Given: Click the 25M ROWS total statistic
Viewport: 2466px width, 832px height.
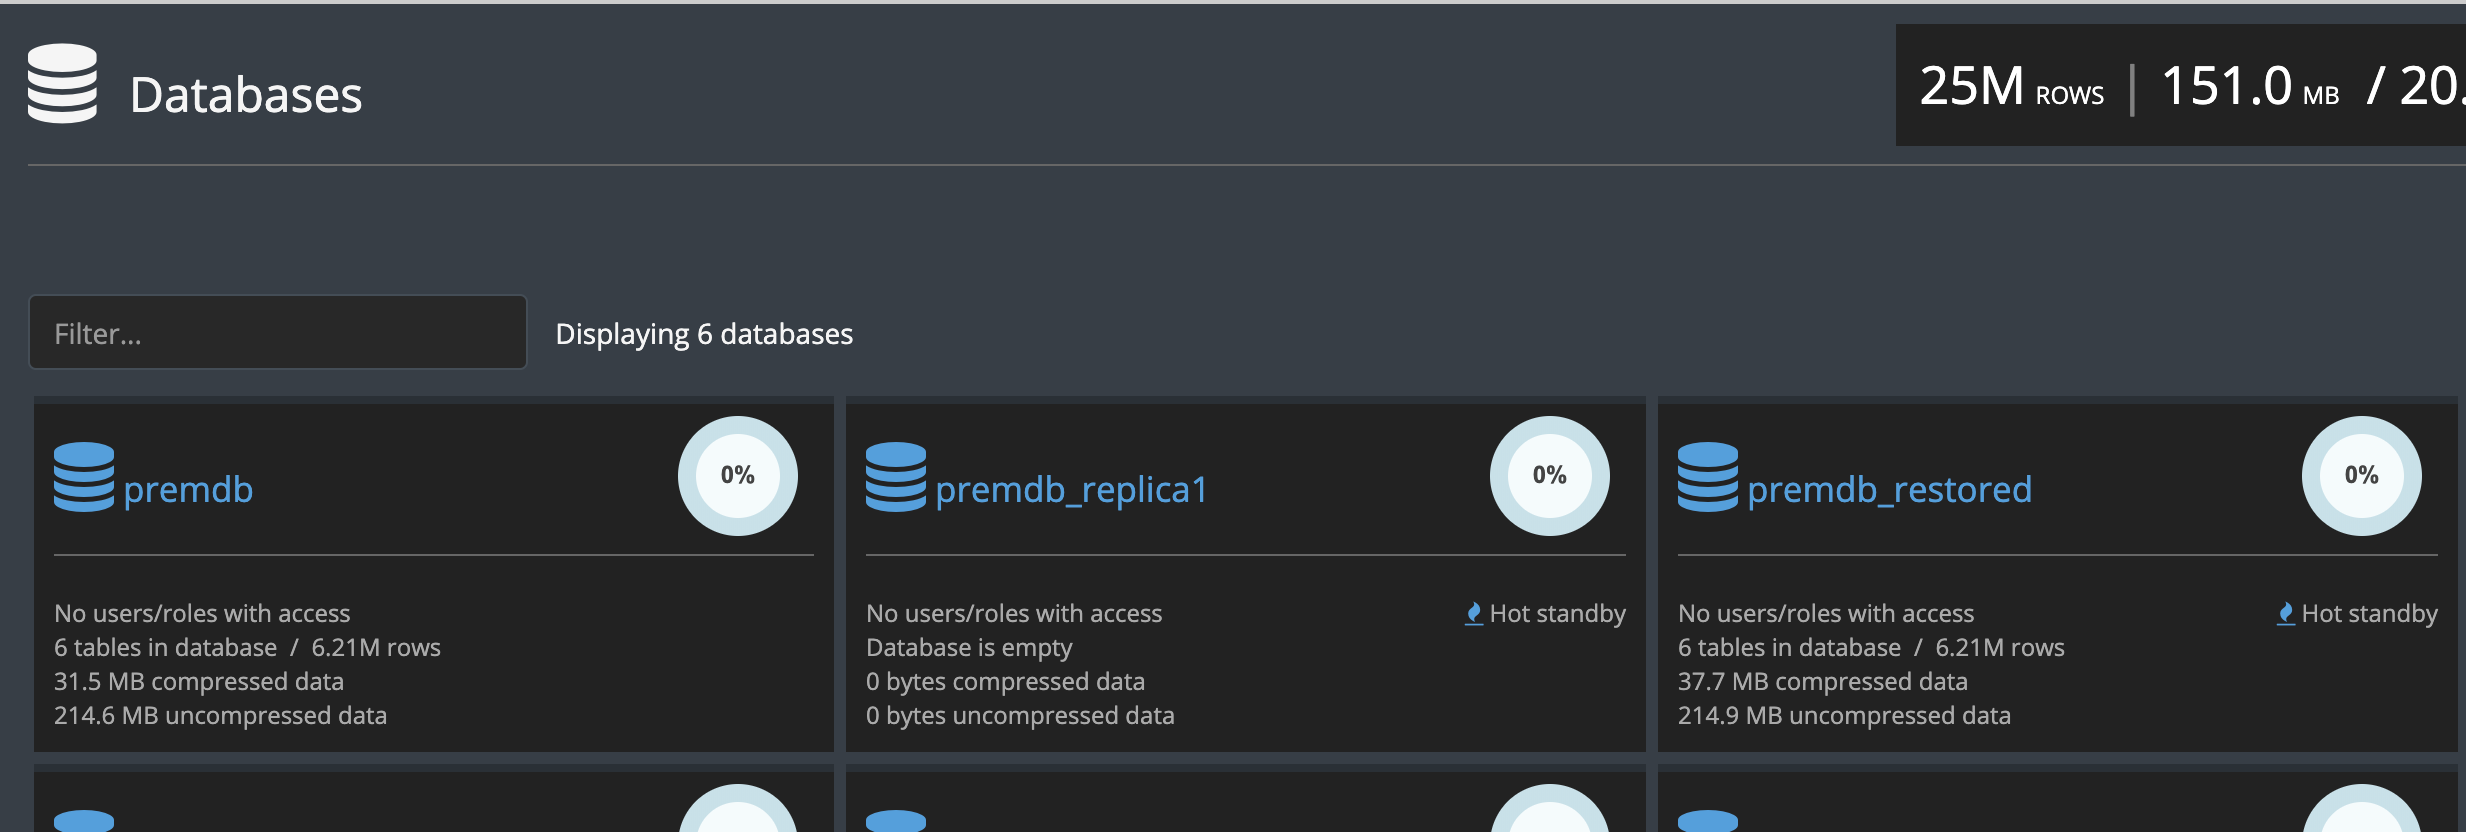Looking at the screenshot, I should [x=2011, y=87].
